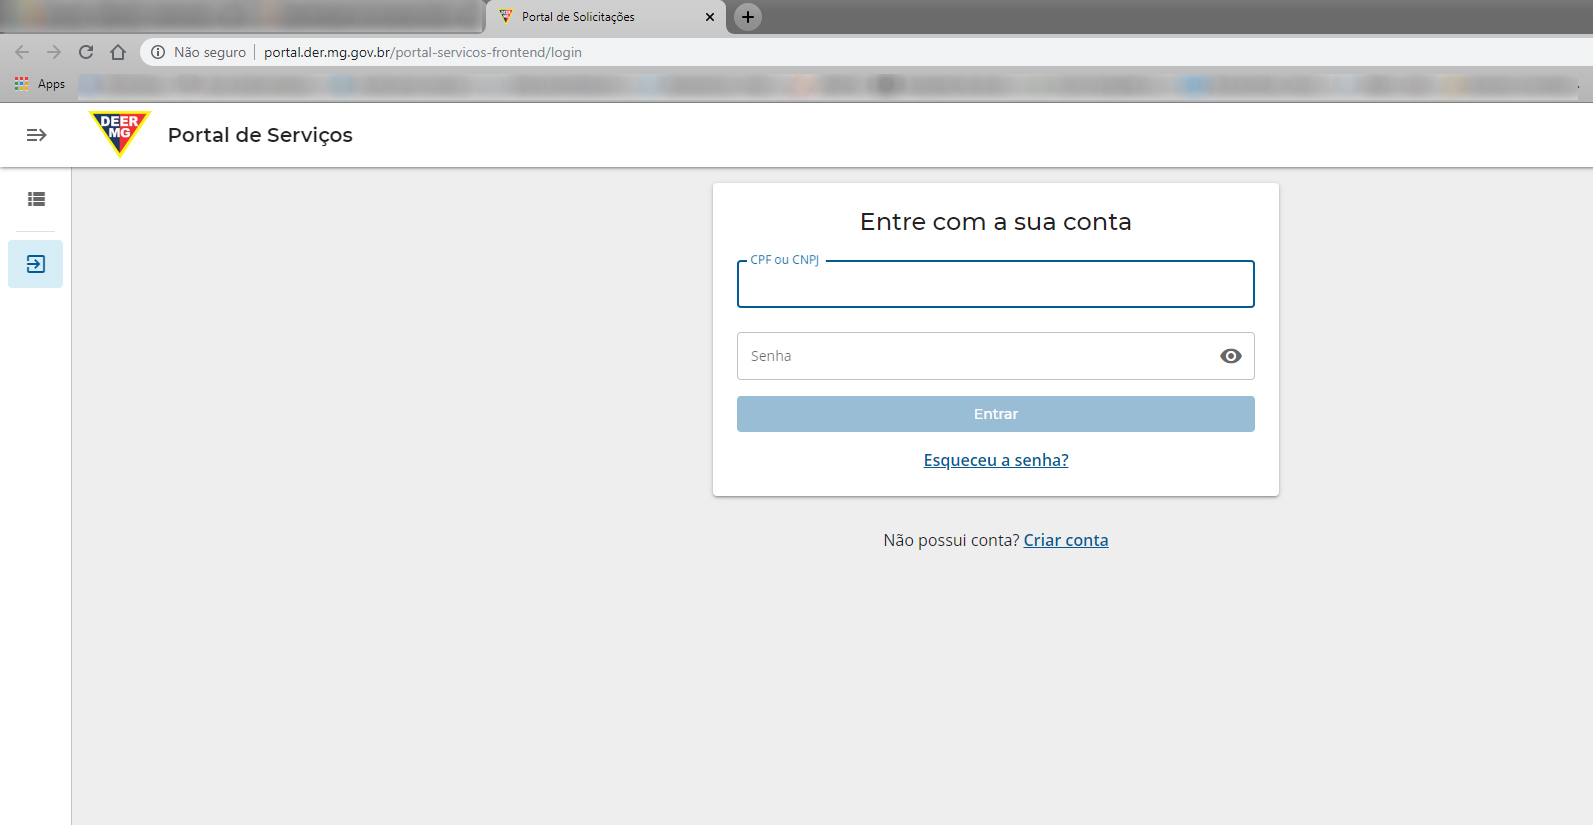Follow the 'Criar conta' link
1593x825 pixels.
1065,540
